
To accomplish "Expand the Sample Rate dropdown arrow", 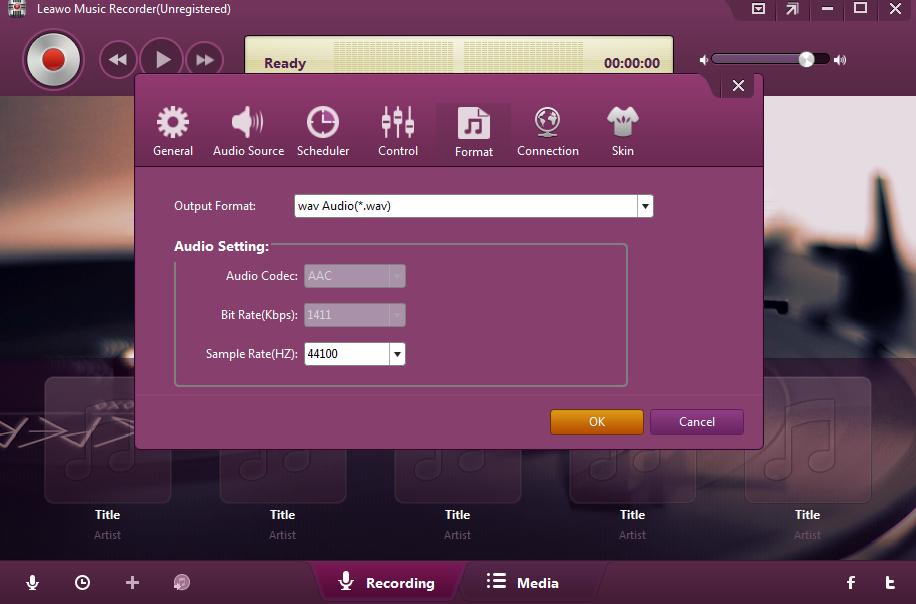I will click(x=397, y=354).
